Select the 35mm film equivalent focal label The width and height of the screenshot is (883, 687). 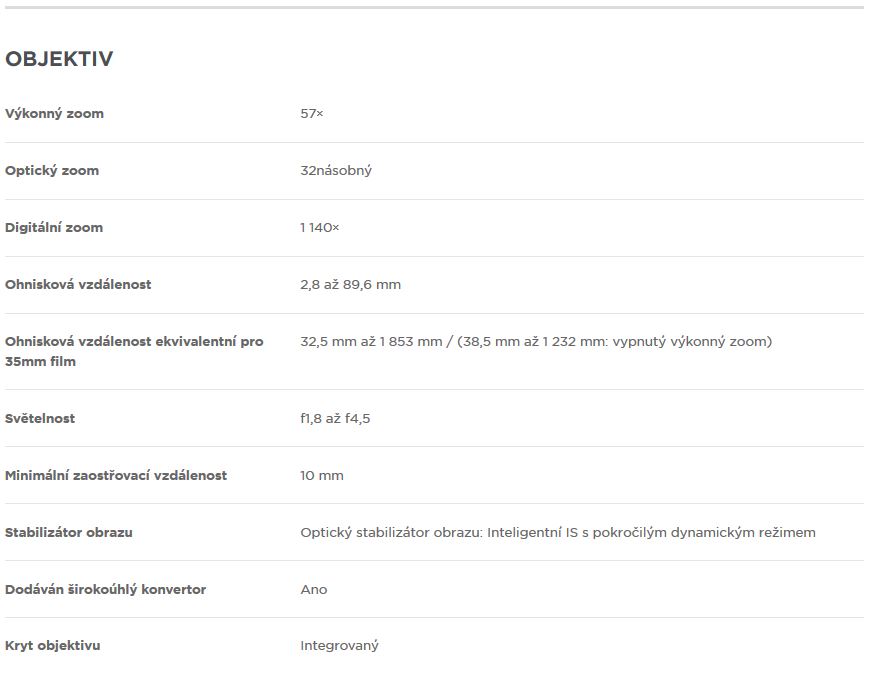point(134,351)
